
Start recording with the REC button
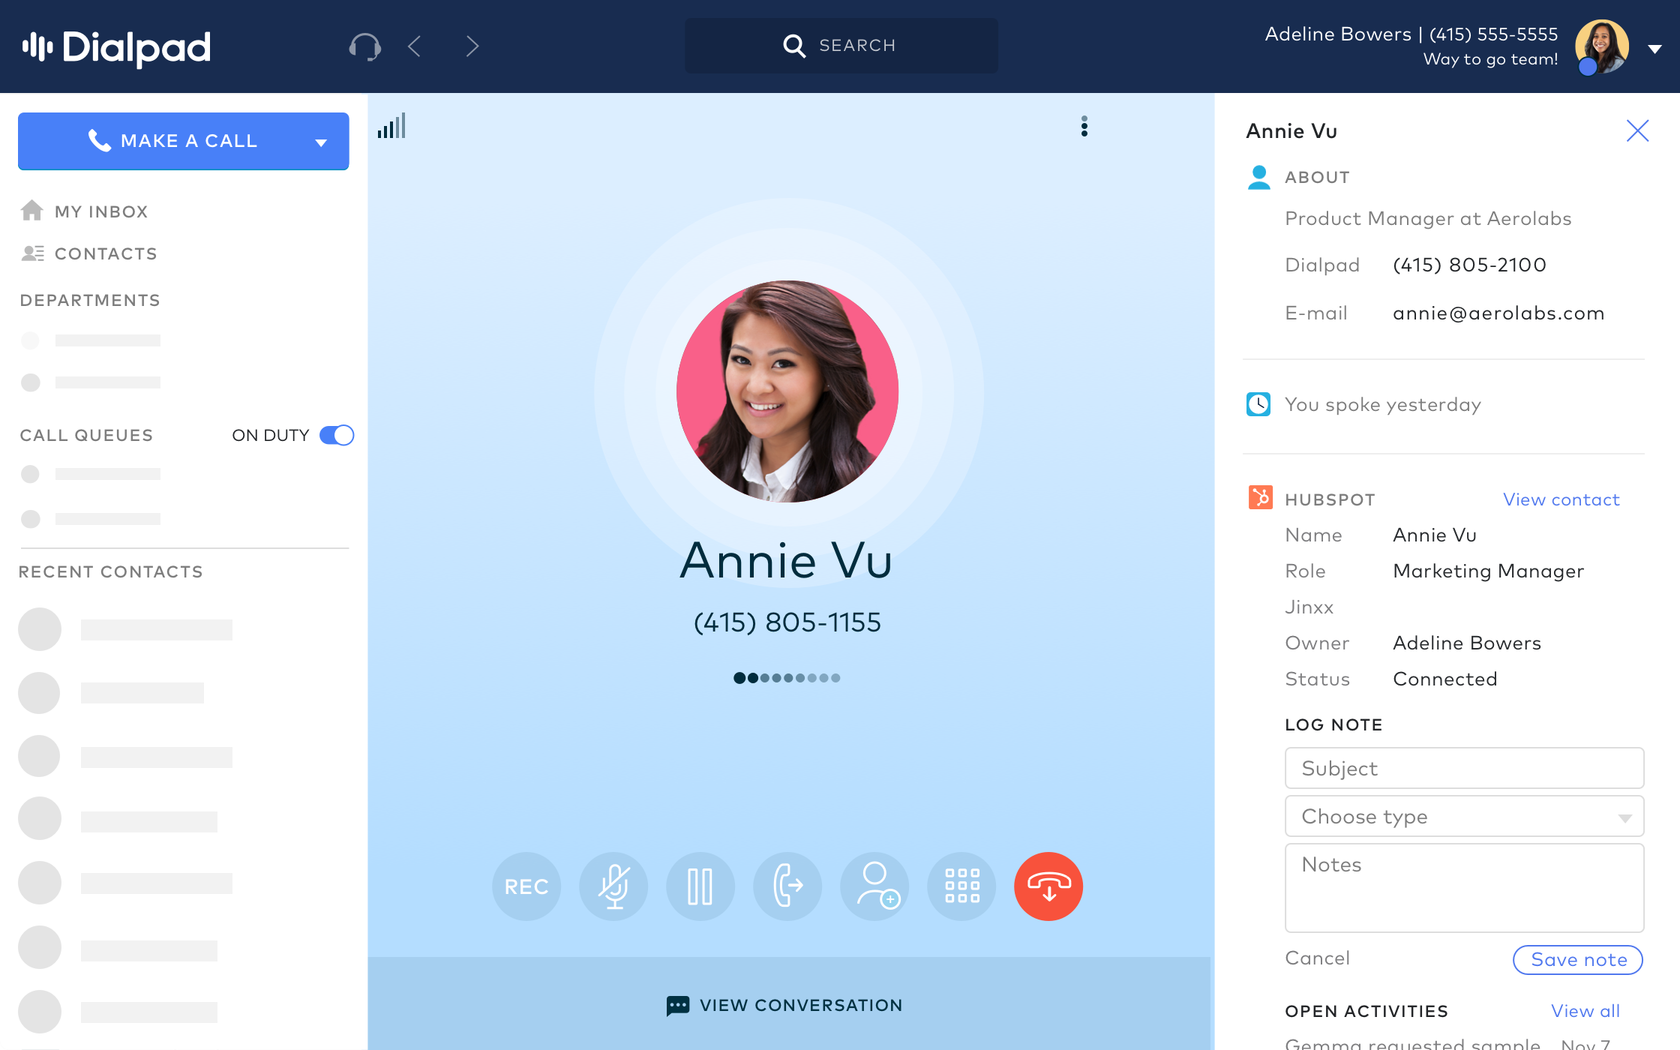coord(526,886)
